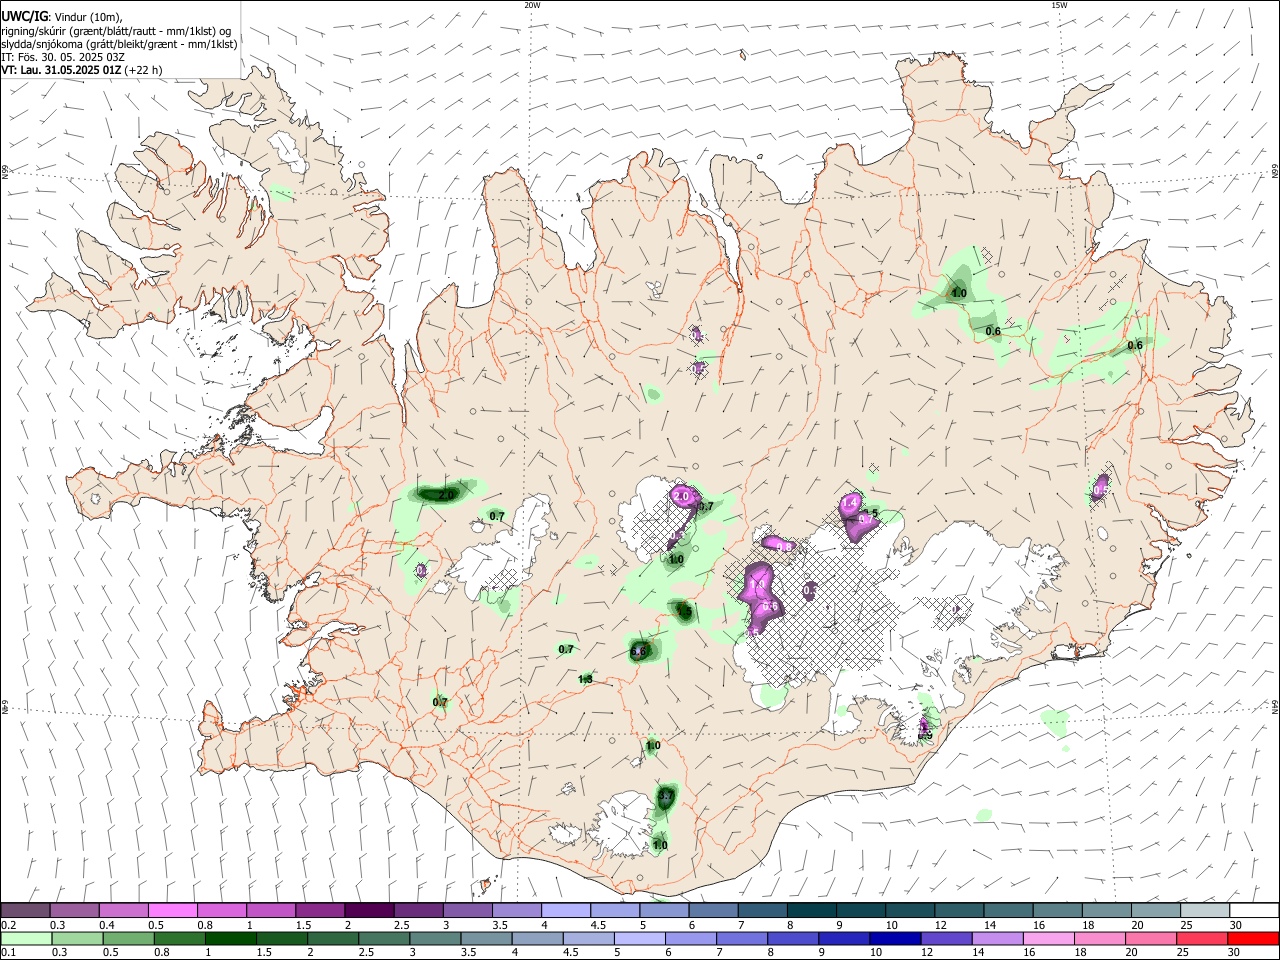Click the 20 grey-teal swatch in upper legend

tap(1156, 911)
